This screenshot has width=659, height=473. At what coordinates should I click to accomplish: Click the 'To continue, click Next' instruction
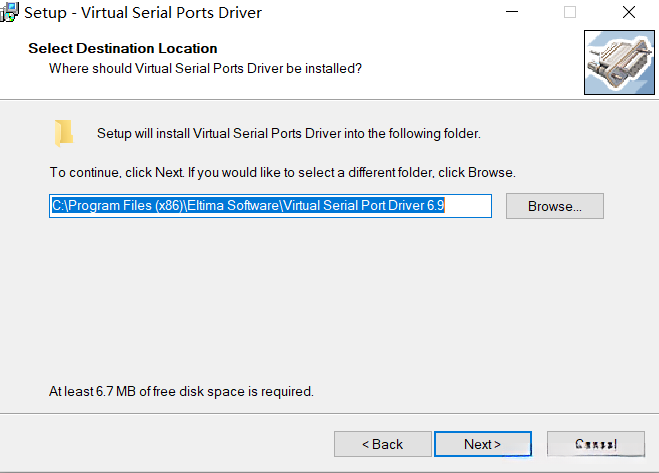(282, 172)
